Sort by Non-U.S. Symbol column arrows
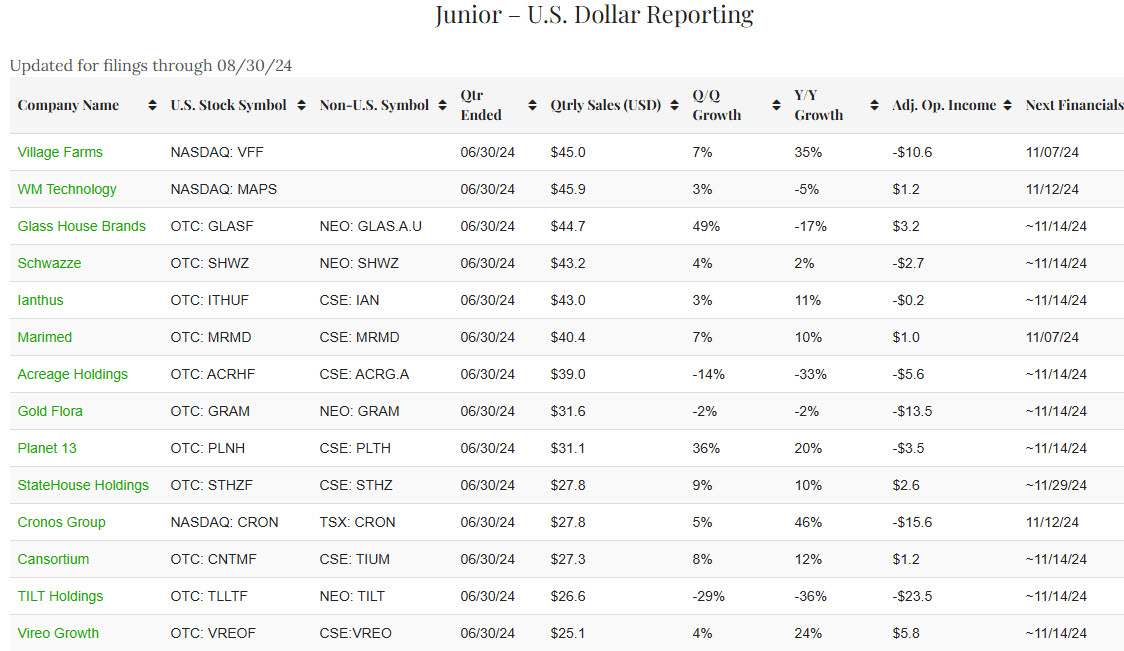The width and height of the screenshot is (1124, 651). pos(442,105)
